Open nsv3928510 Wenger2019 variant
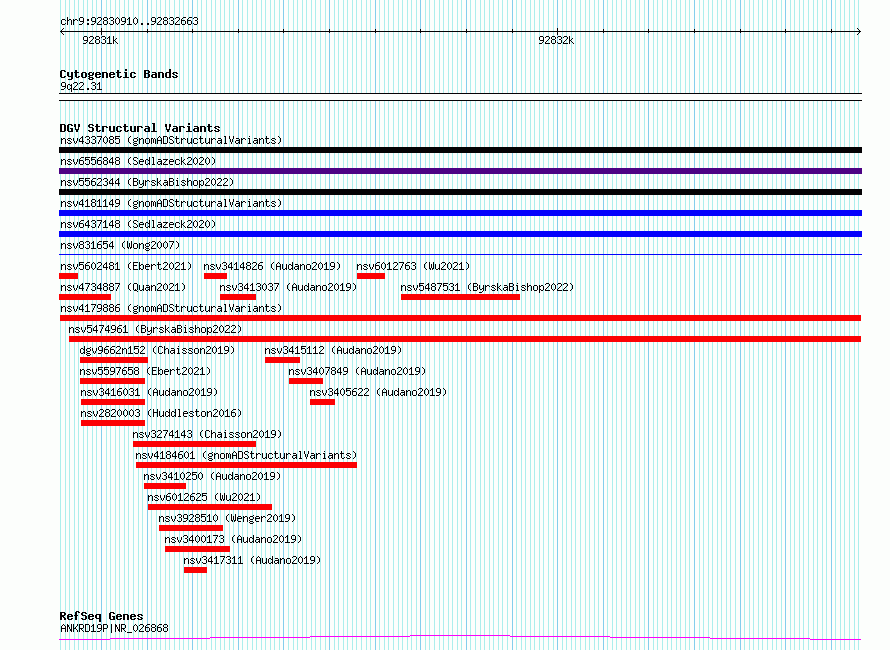 227,518
